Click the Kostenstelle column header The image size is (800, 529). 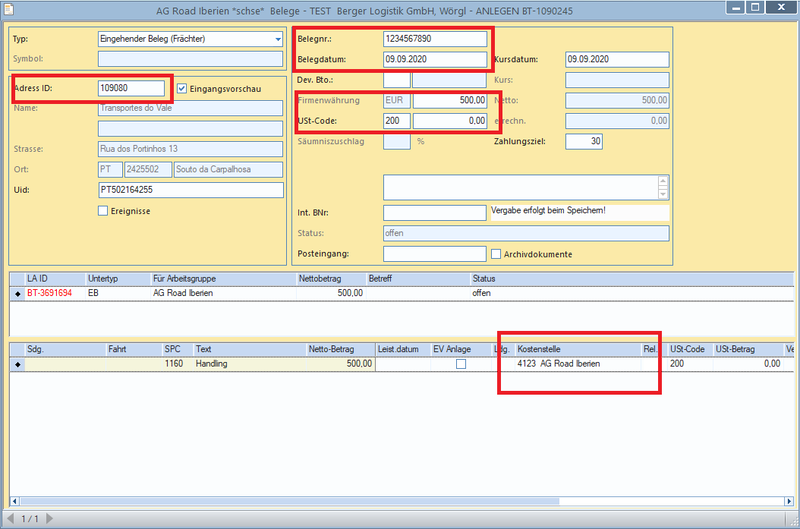pyautogui.click(x=578, y=349)
